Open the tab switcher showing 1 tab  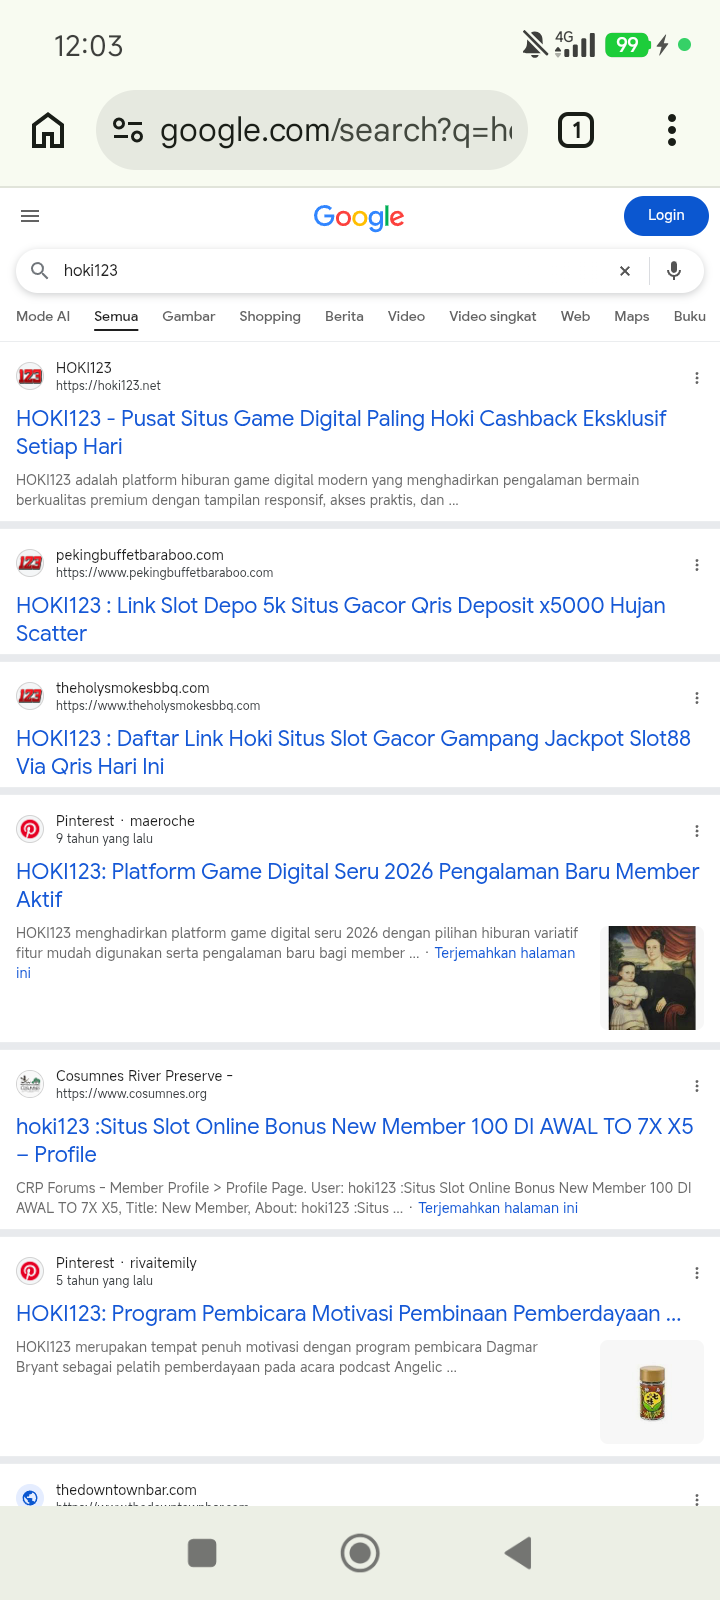click(x=576, y=130)
